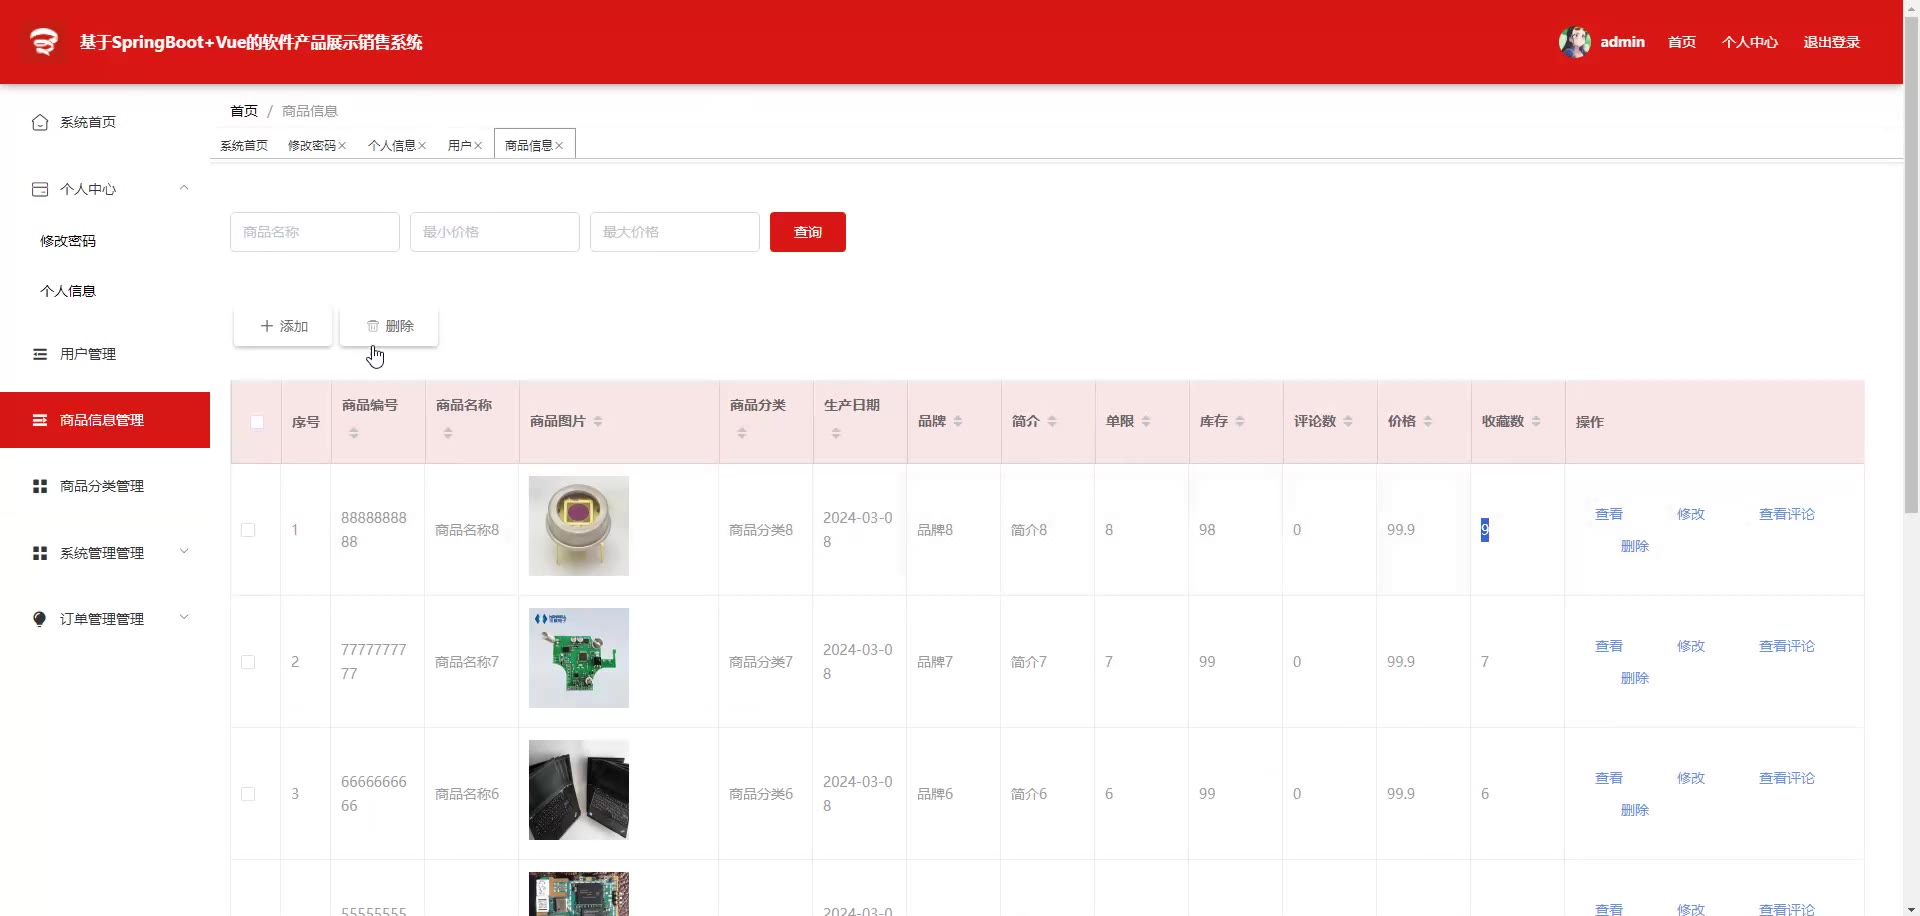This screenshot has width=1920, height=916.
Task: Click the 商品名称 search field
Action: pyautogui.click(x=315, y=232)
